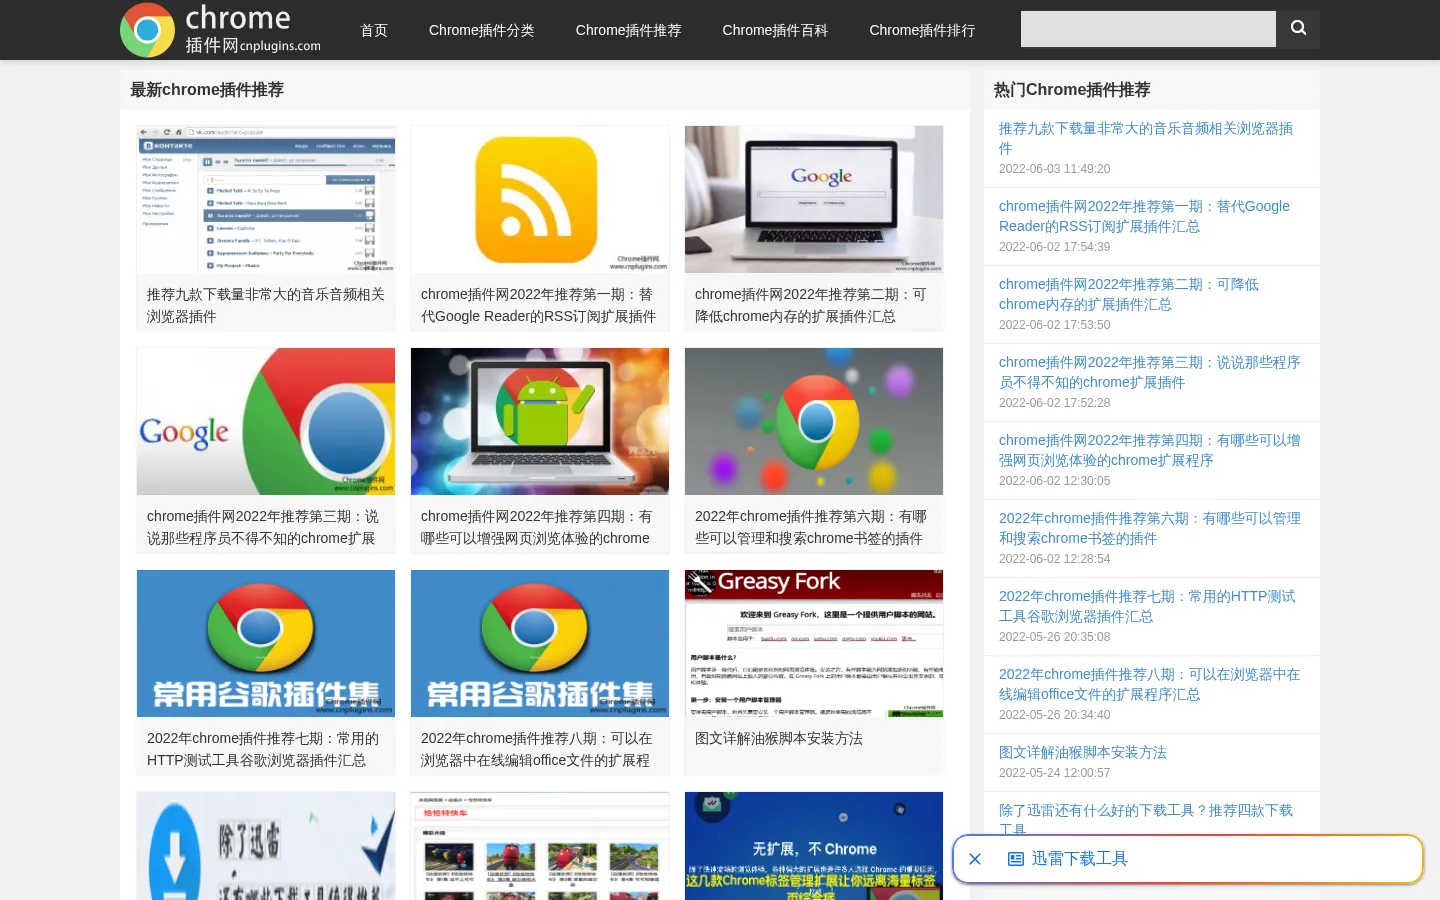This screenshot has width=1440, height=900.
Task: Open card title 第三期 程序员不得不知
Action: [x=263, y=527]
